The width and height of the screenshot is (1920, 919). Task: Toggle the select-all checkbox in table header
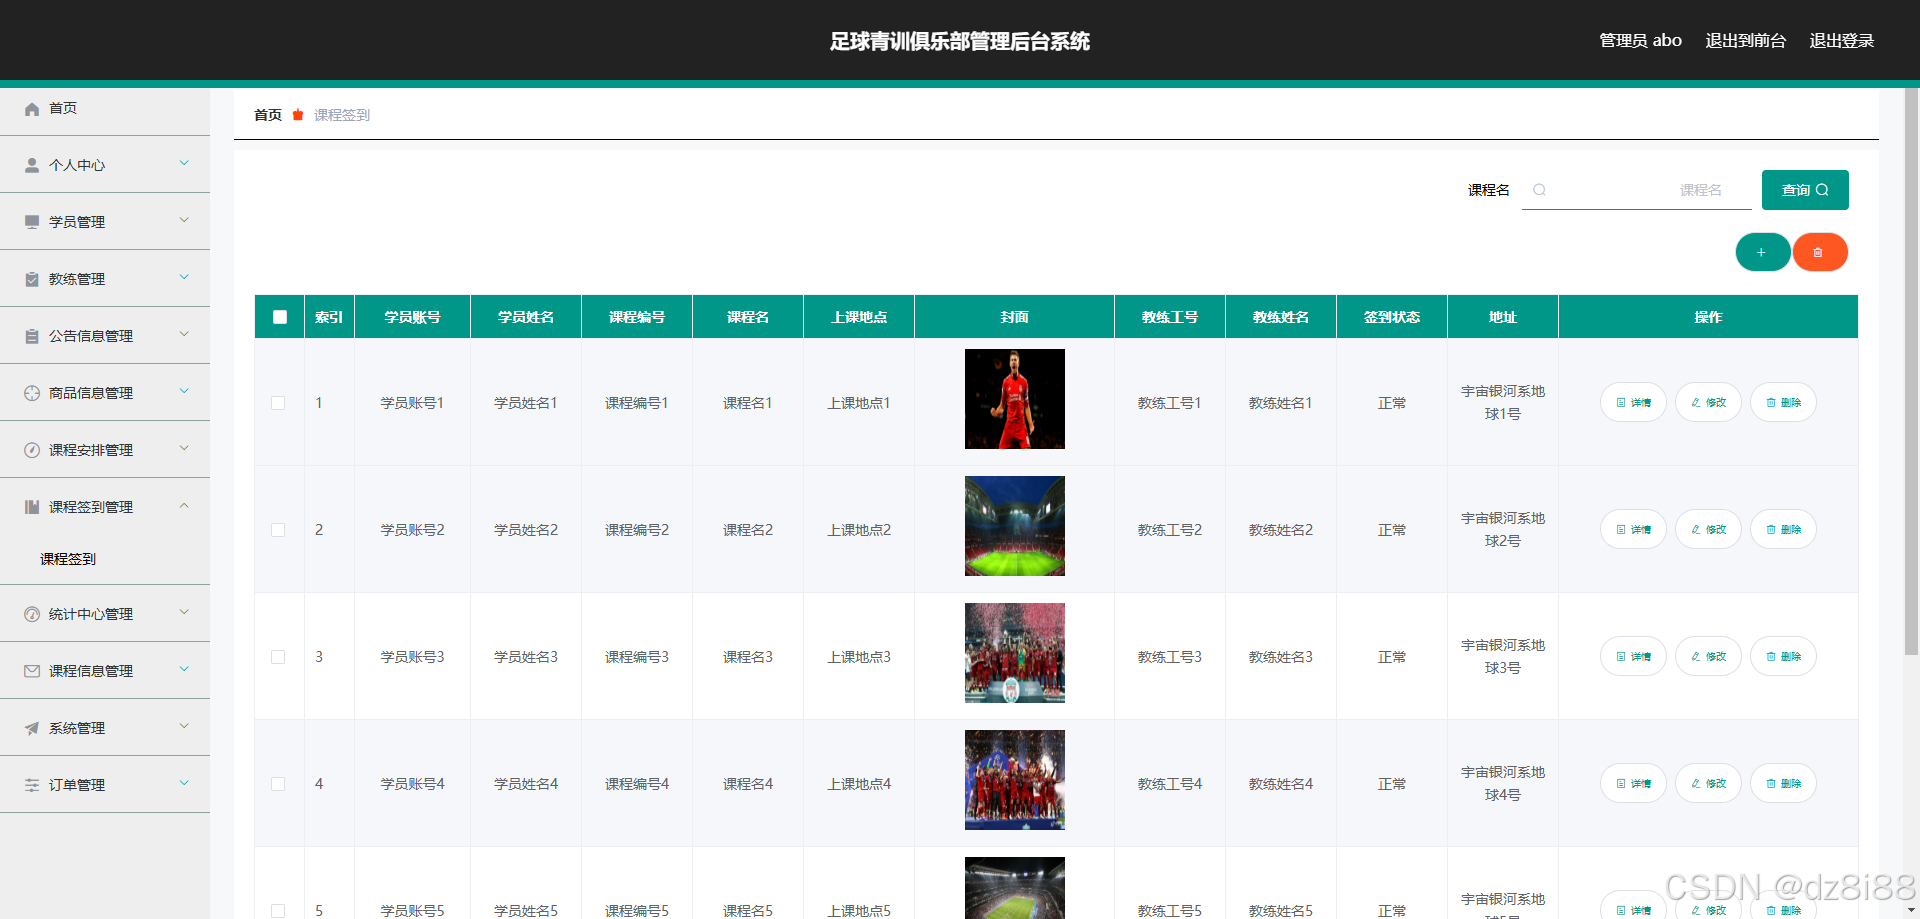point(279,316)
